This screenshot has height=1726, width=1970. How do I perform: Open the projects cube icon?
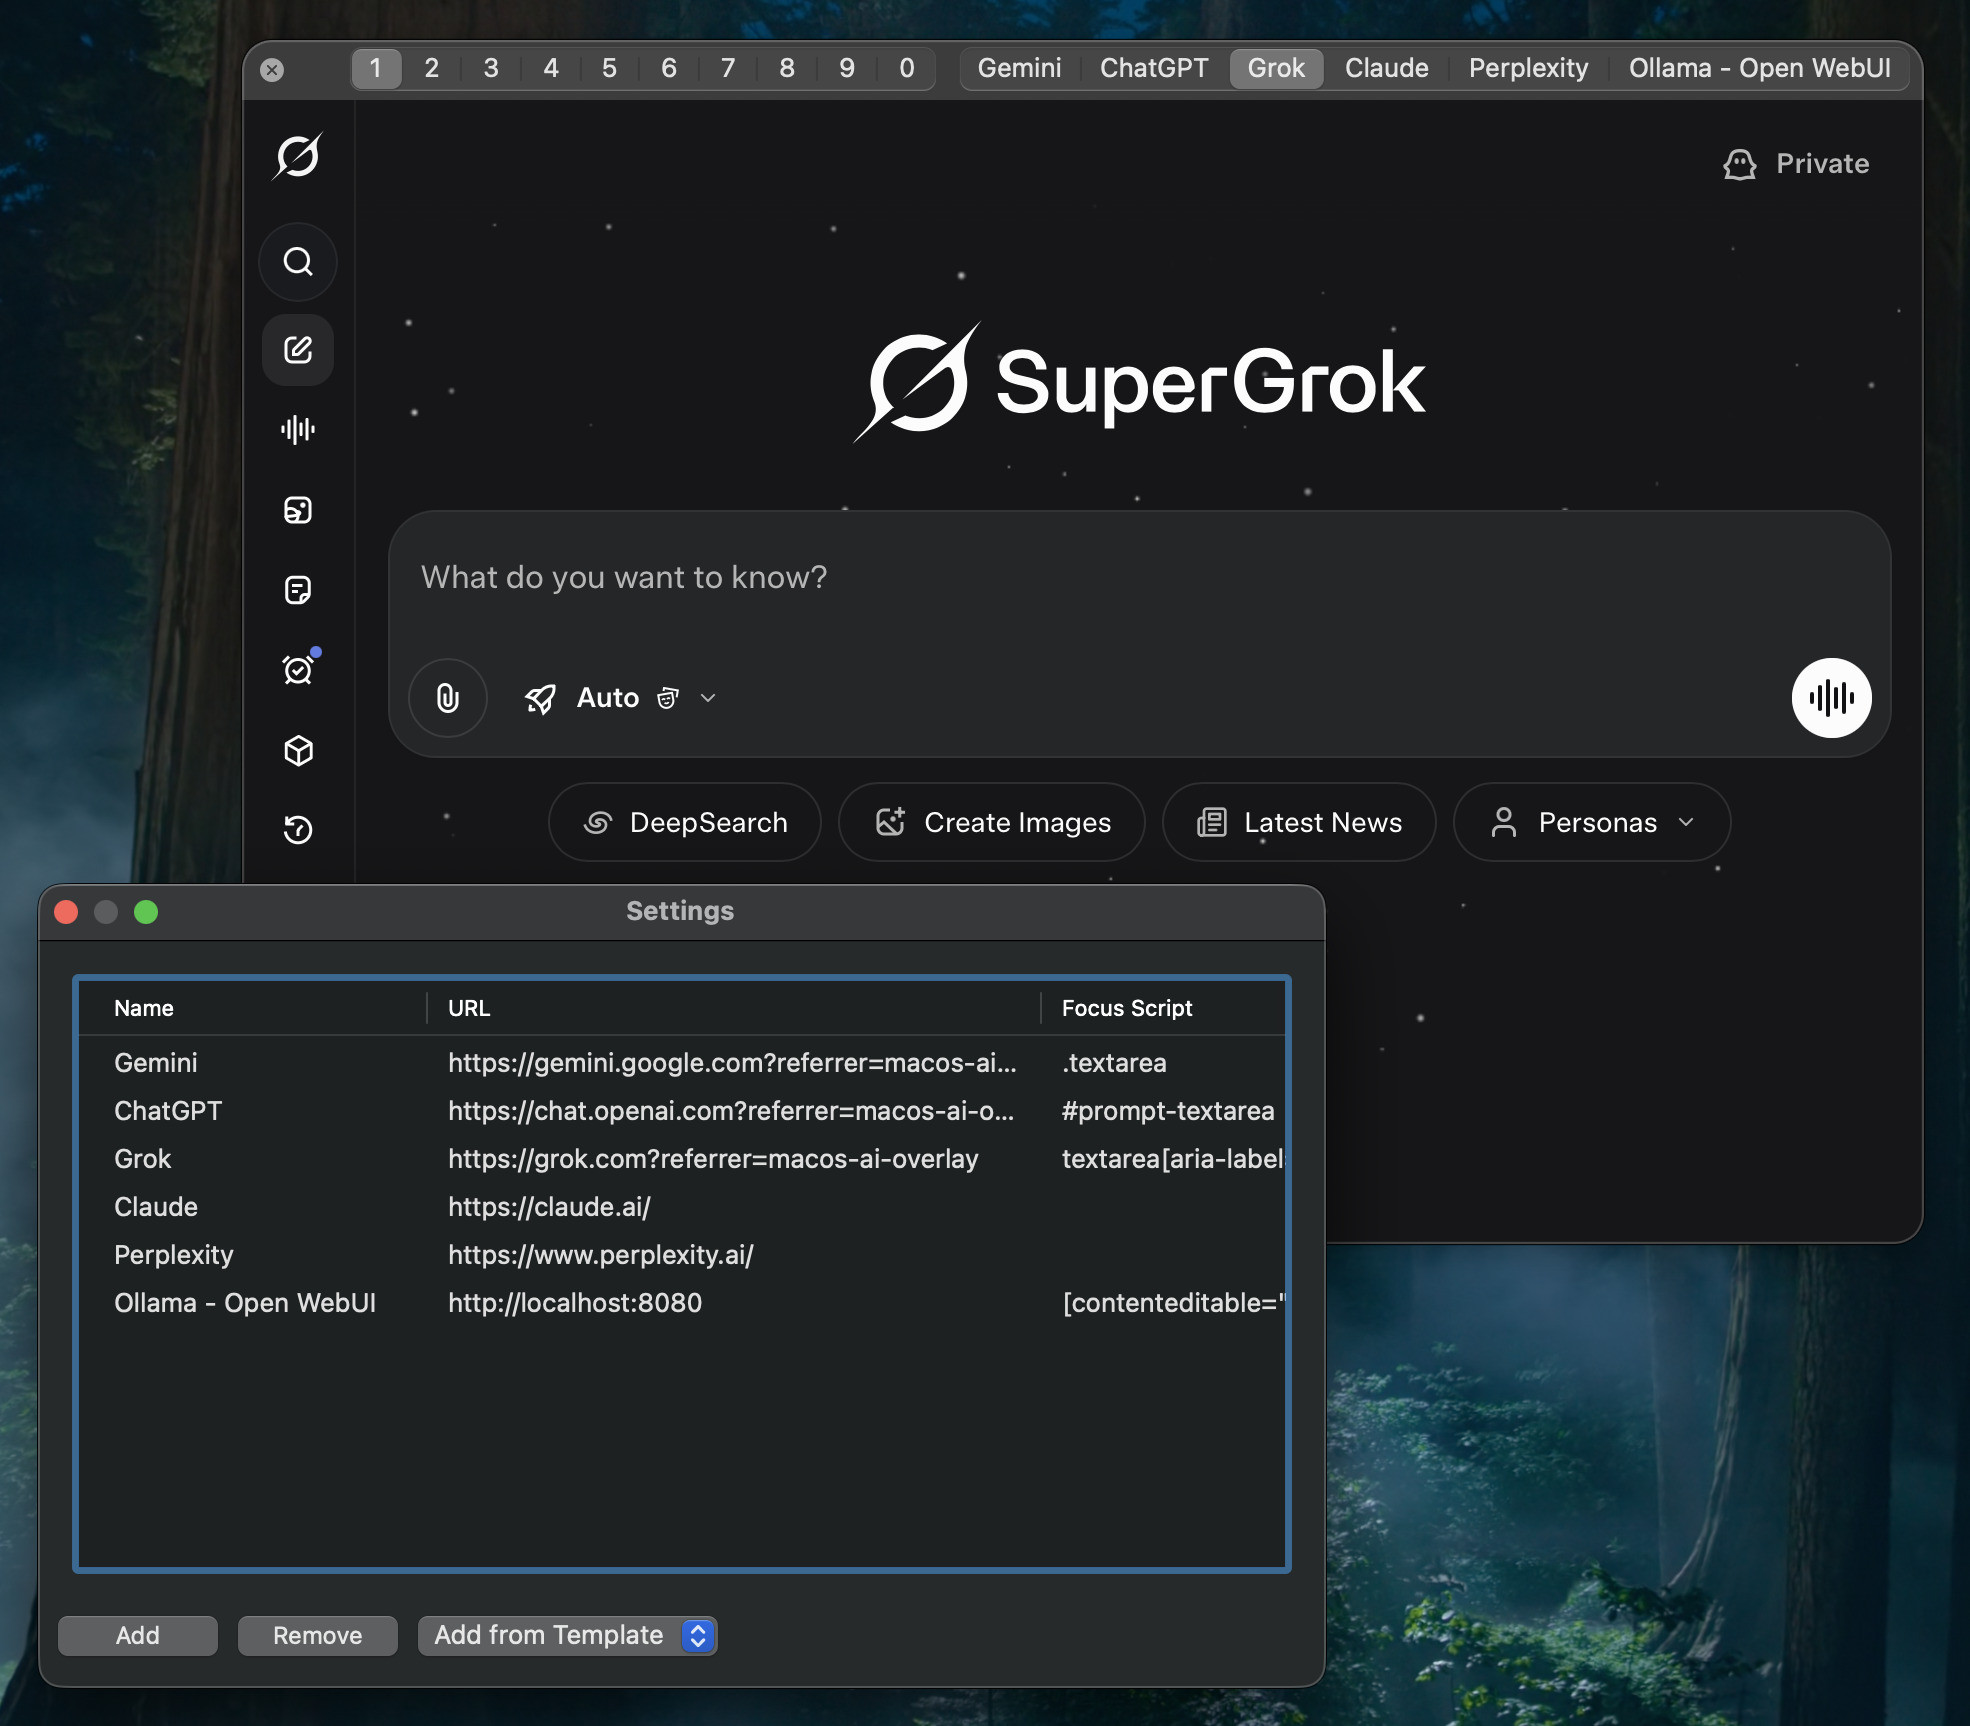tap(298, 750)
